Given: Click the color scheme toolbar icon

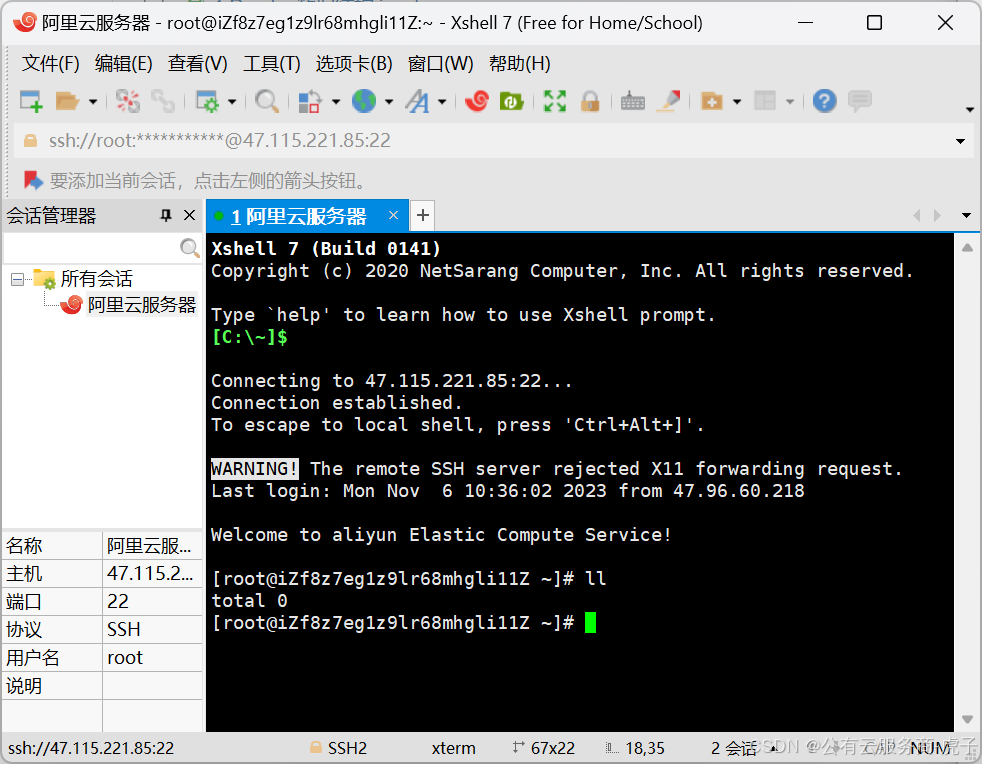Looking at the screenshot, I should click(x=309, y=101).
